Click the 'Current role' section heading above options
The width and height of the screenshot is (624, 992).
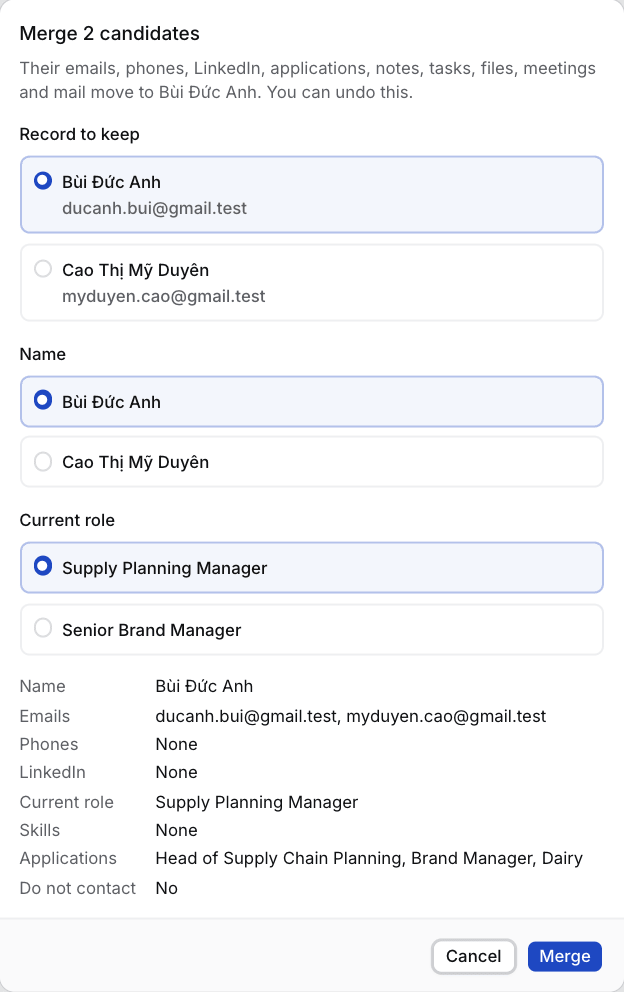[67, 520]
